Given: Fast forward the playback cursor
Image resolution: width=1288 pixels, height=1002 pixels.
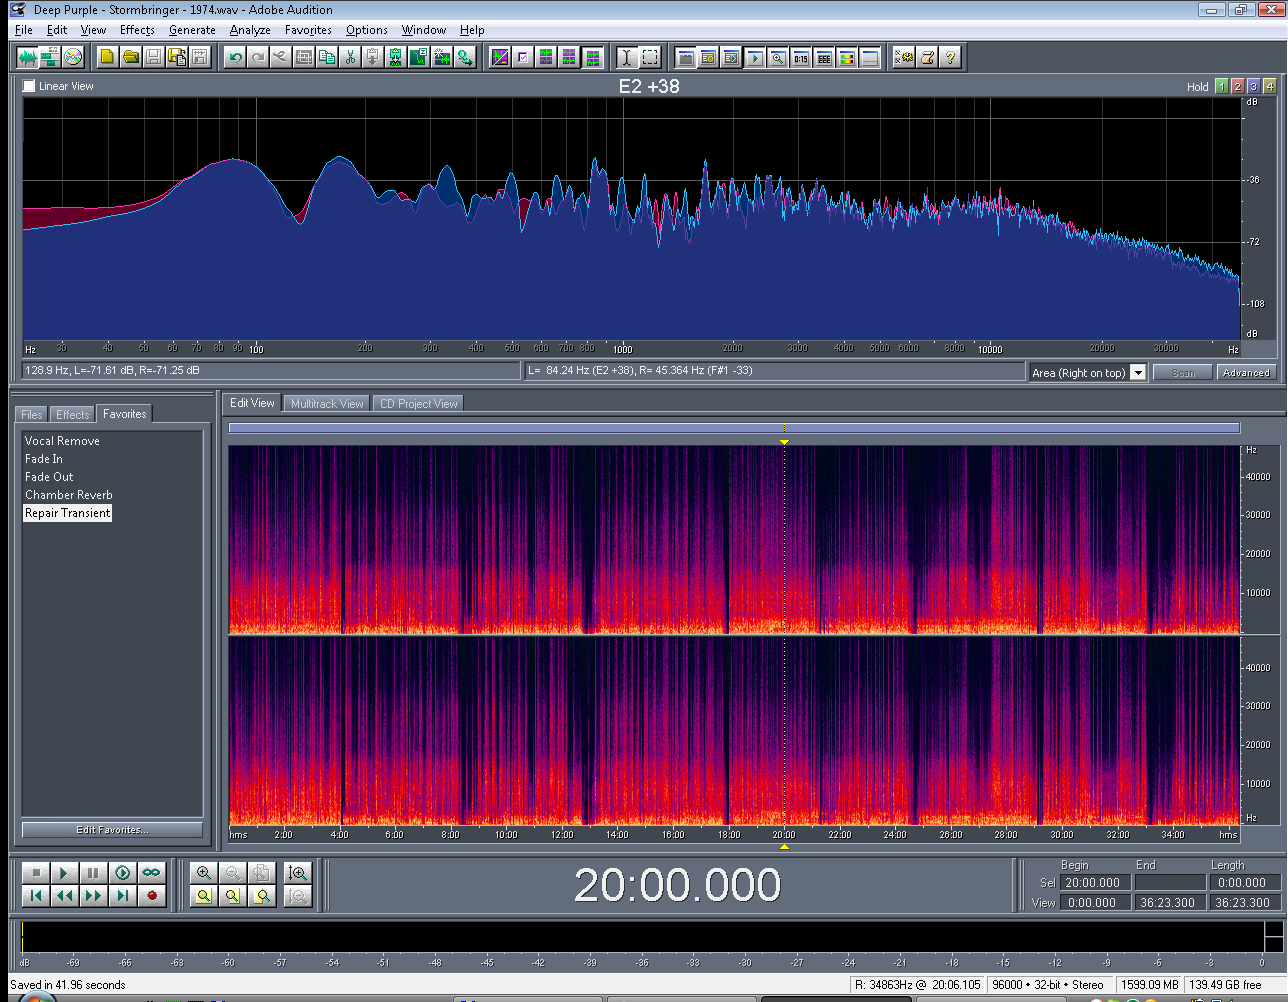Looking at the screenshot, I should pyautogui.click(x=94, y=896).
